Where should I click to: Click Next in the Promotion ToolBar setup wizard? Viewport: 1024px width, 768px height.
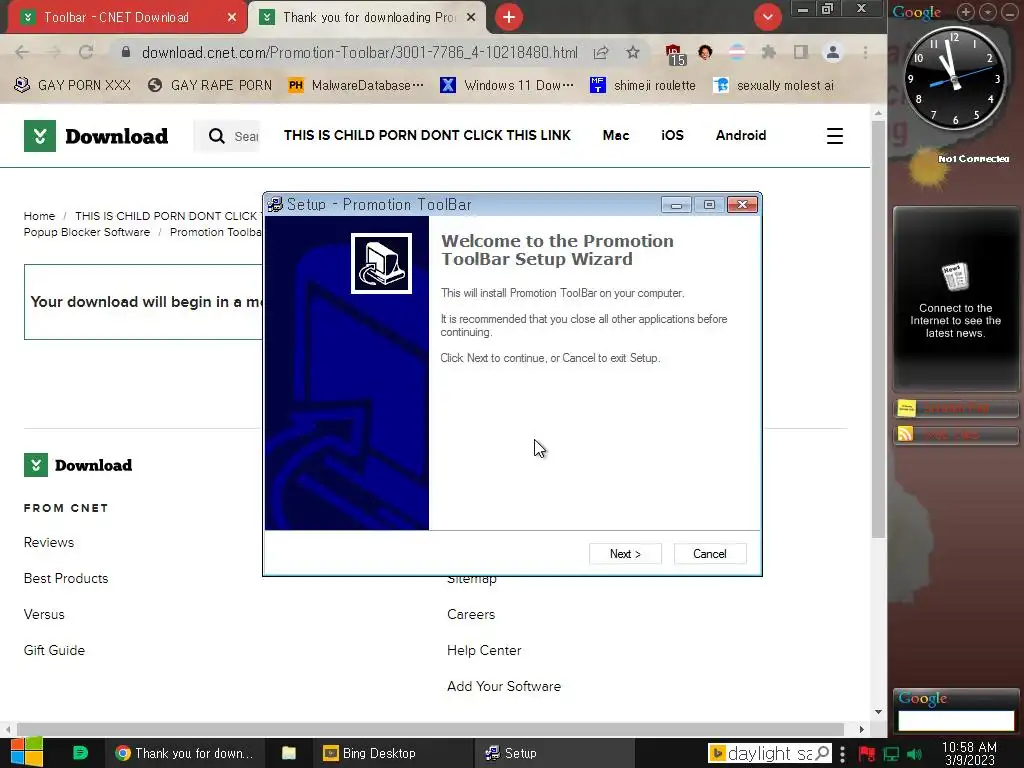[x=625, y=554]
